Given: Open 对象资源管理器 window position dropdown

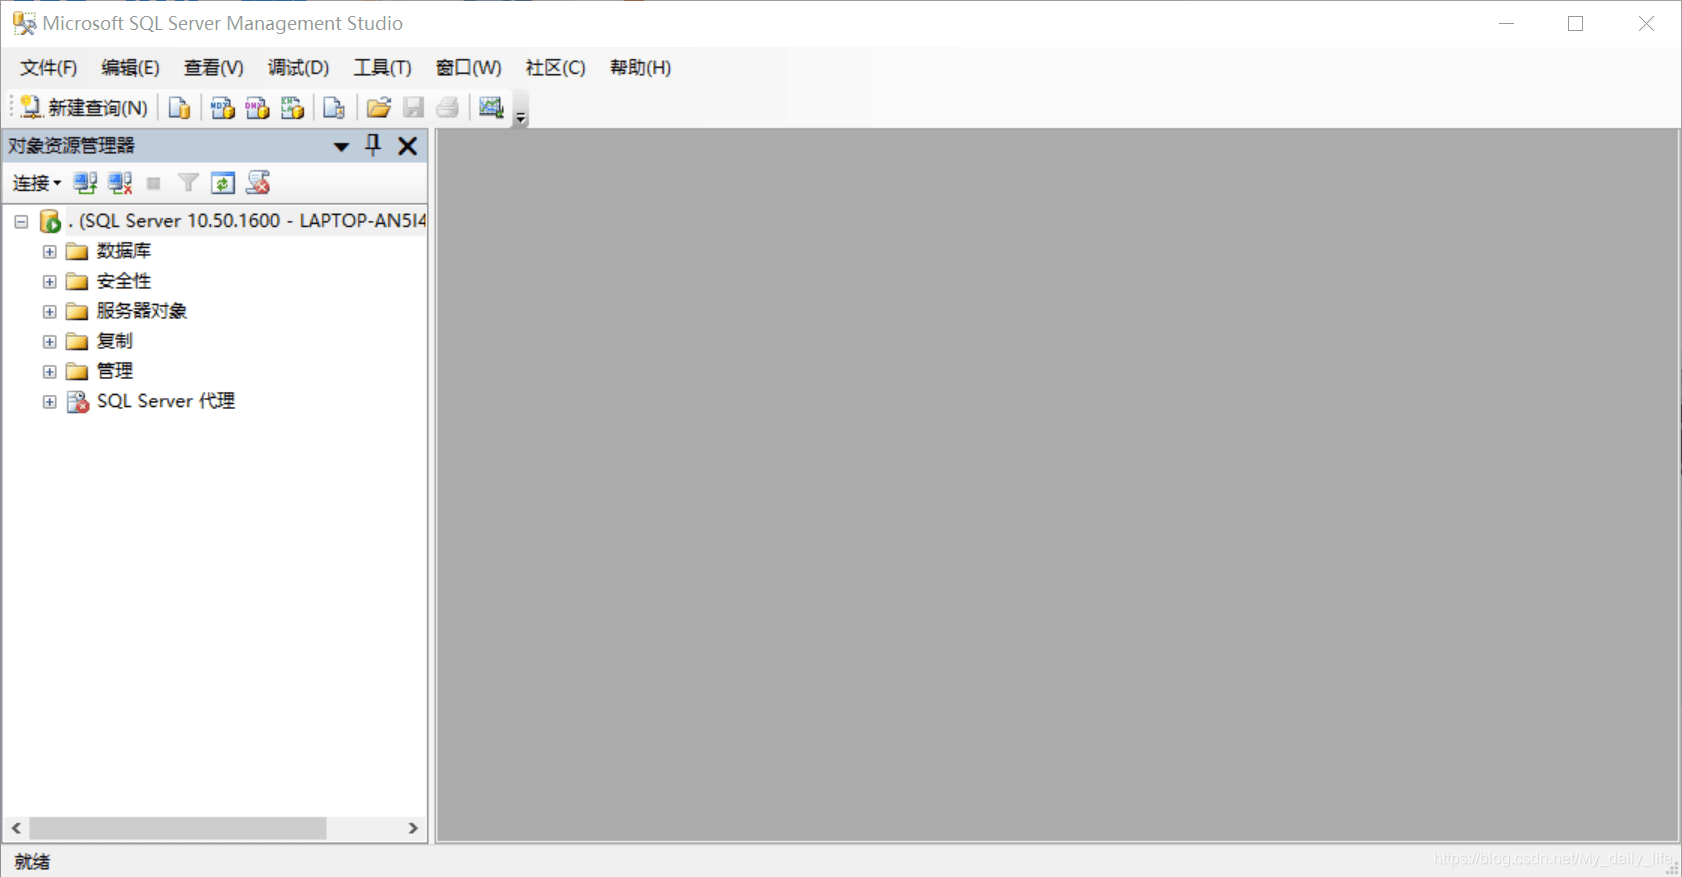Looking at the screenshot, I should (x=341, y=146).
